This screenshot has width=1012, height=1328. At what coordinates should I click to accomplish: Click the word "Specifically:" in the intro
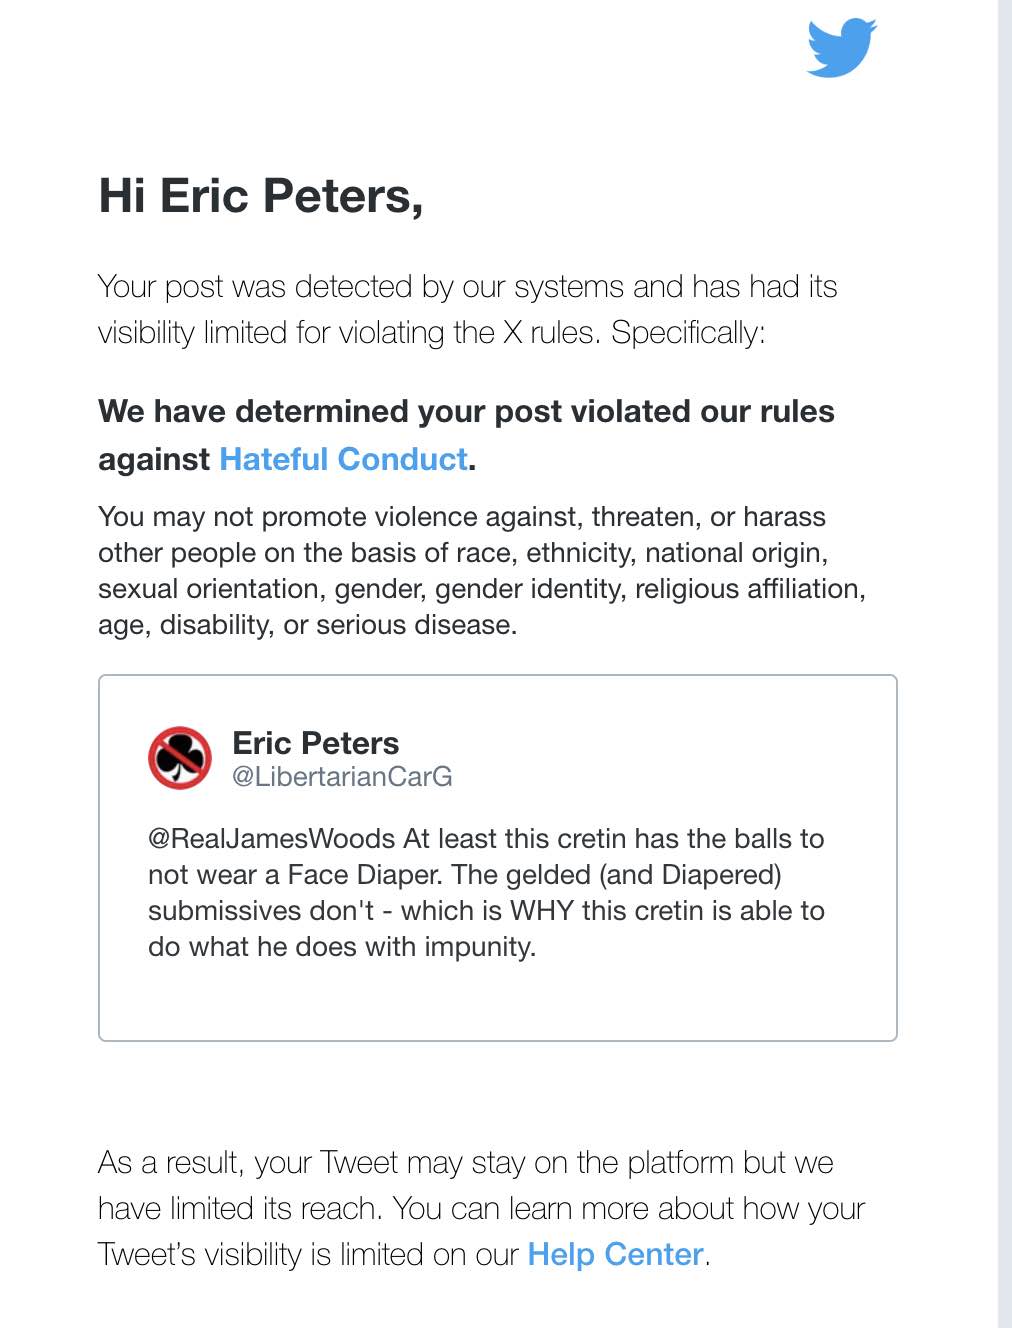click(688, 332)
